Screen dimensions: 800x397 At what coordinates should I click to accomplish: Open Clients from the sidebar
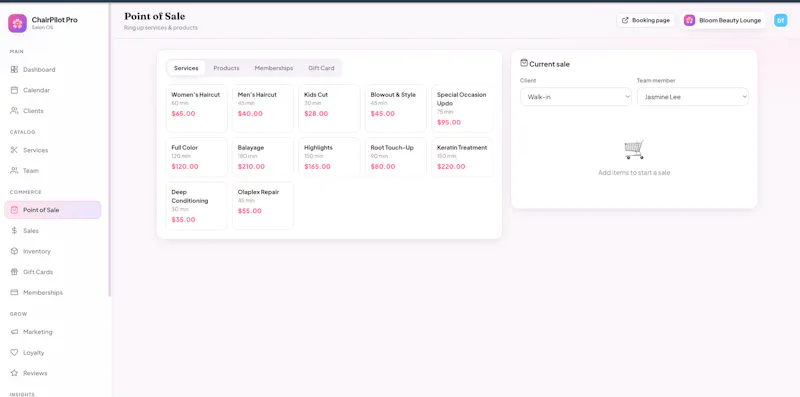coord(53,111)
